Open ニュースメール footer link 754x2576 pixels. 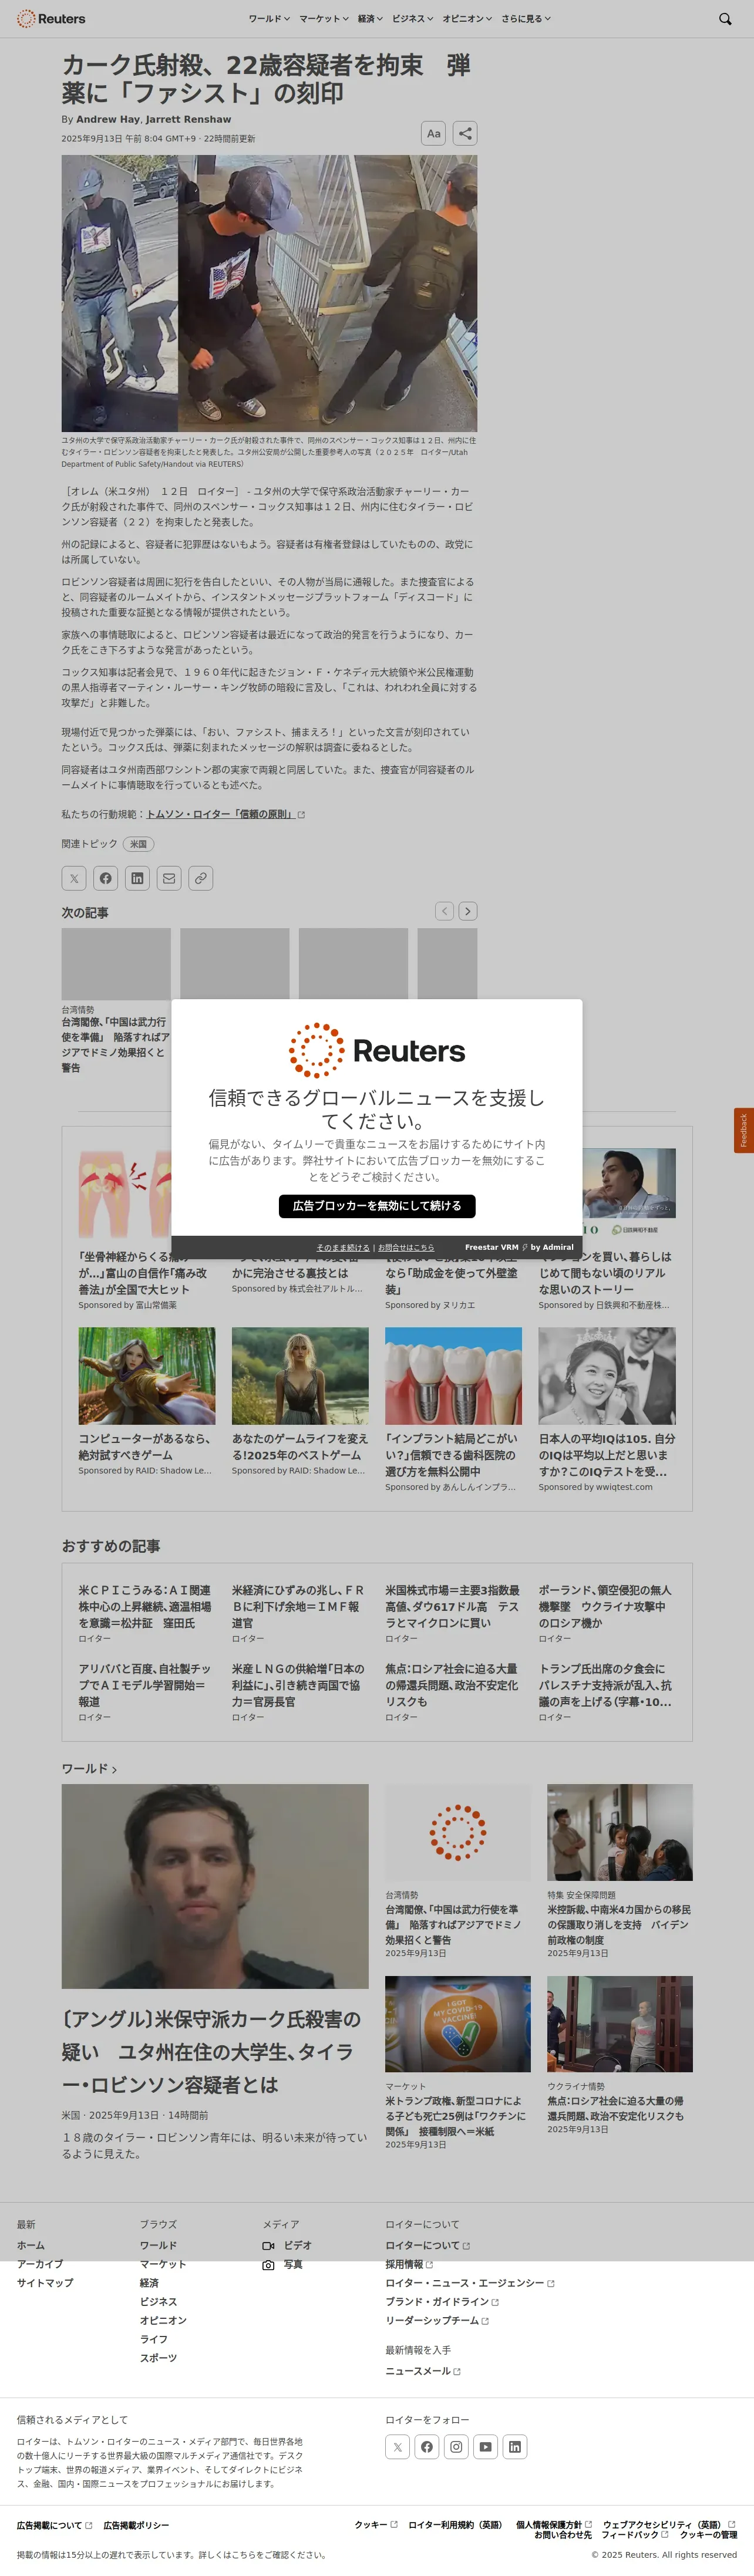pyautogui.click(x=423, y=2371)
